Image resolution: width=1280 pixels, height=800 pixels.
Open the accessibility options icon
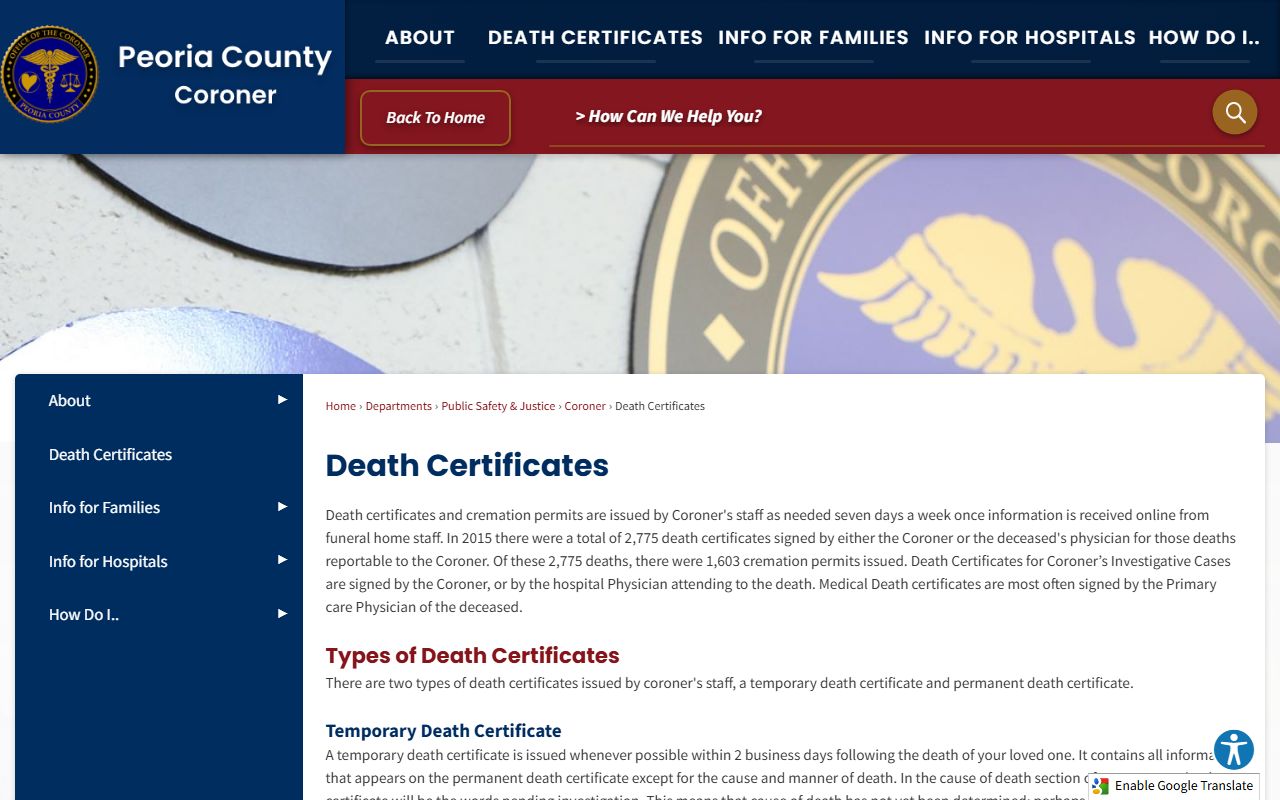(1234, 750)
